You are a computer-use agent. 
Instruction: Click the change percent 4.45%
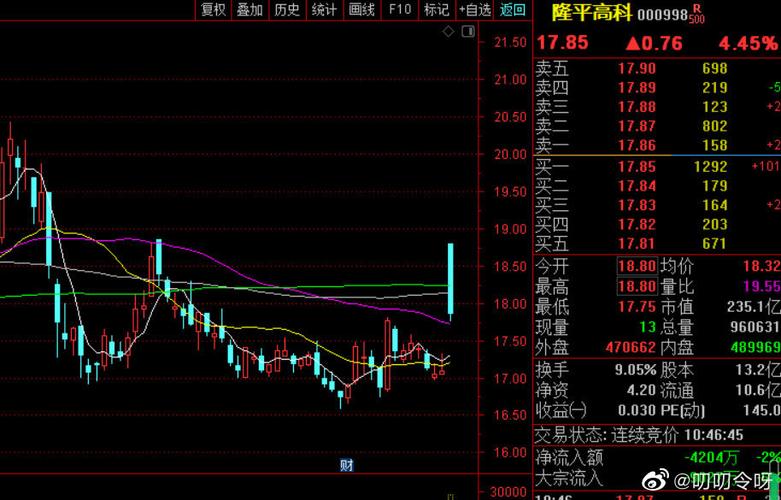pos(747,43)
